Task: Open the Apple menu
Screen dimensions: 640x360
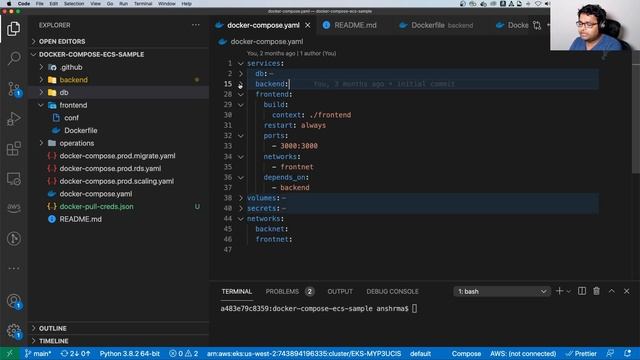Action: (x=9, y=4)
